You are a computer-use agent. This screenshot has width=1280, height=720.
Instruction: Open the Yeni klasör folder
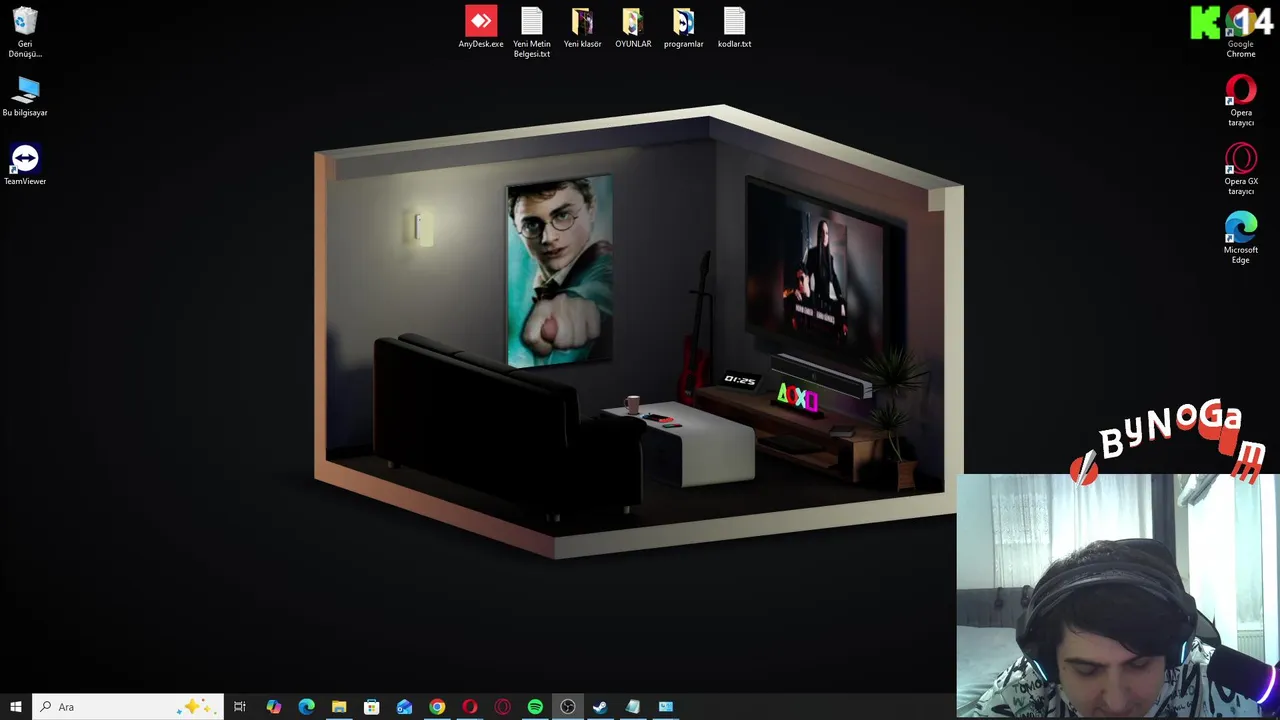tap(582, 28)
